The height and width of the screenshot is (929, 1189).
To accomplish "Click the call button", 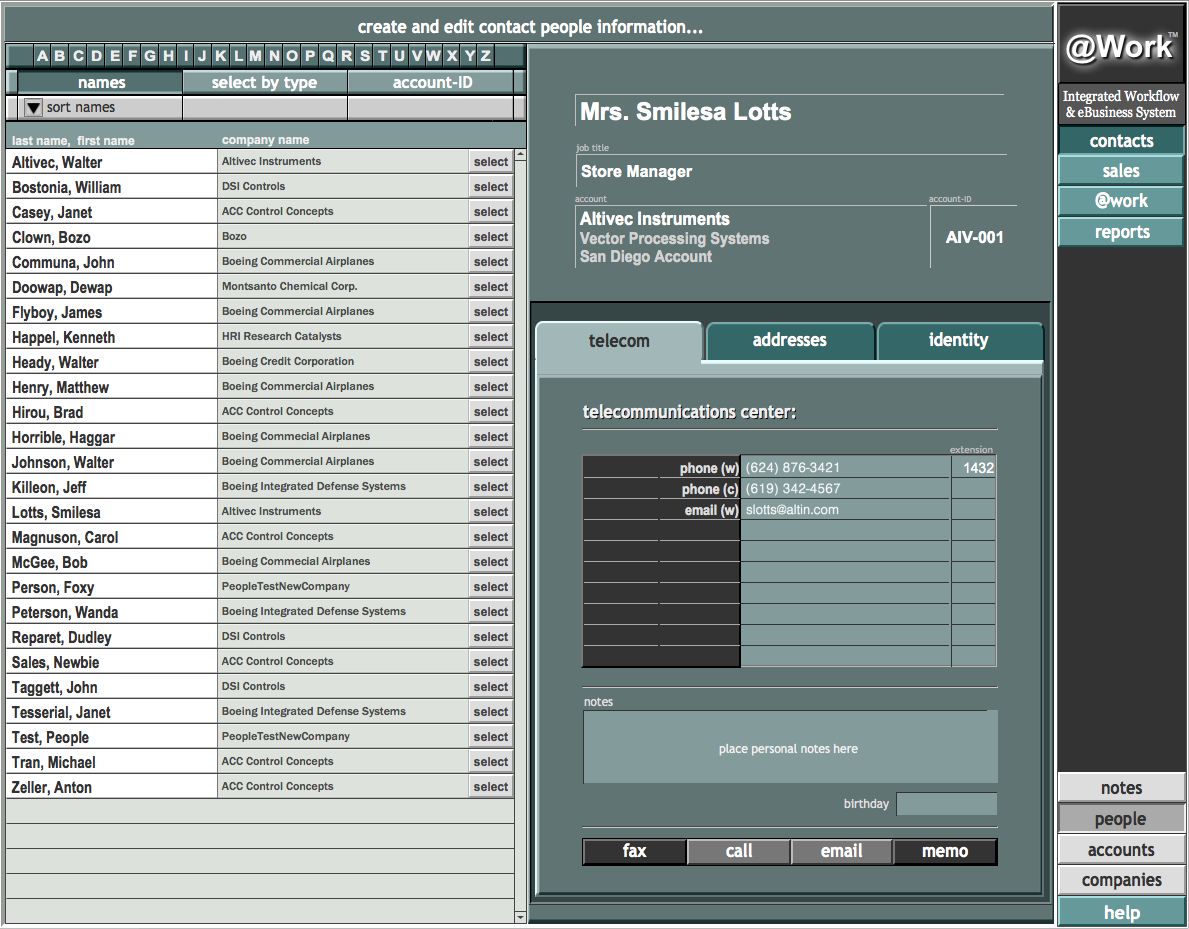I will click(739, 851).
